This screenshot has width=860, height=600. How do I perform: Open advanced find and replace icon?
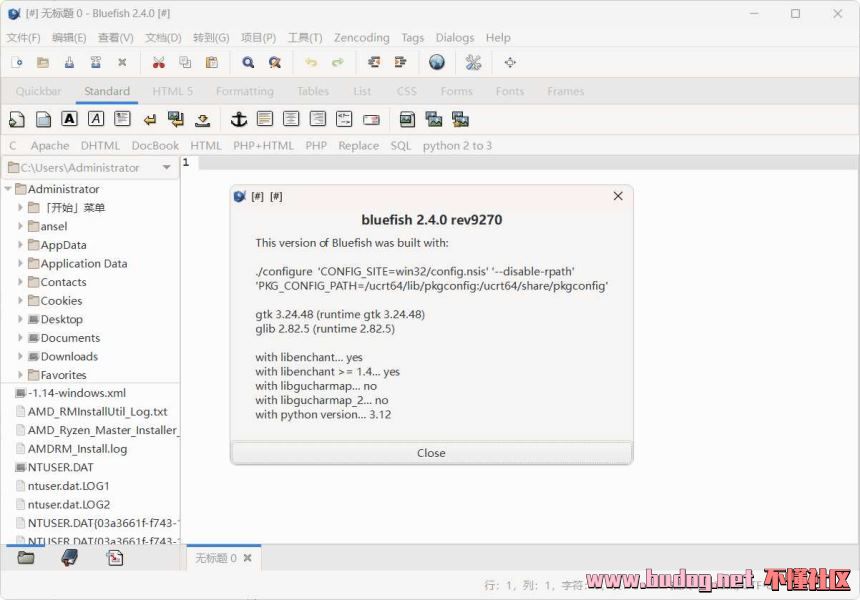point(275,63)
